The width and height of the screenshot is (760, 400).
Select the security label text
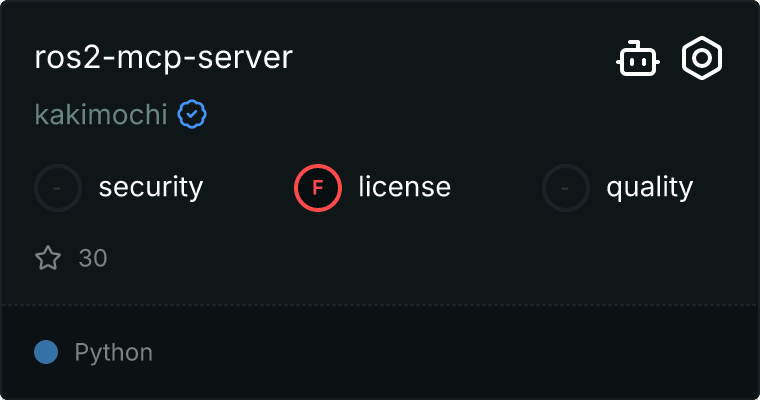click(x=151, y=187)
